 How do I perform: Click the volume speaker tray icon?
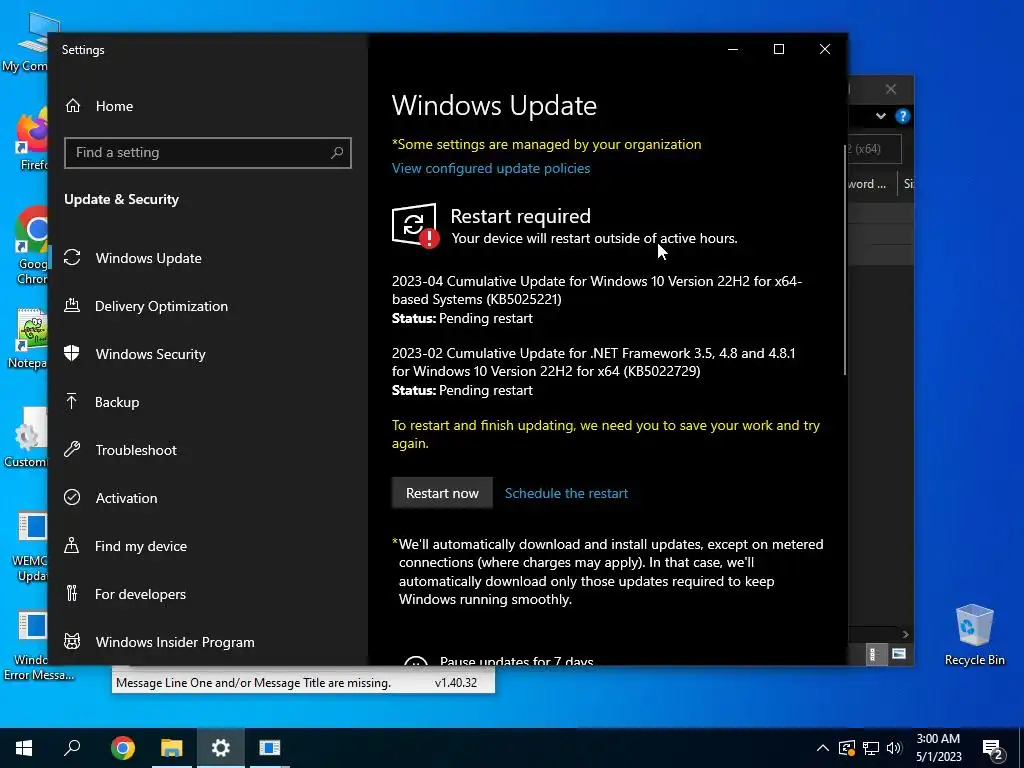pos(895,748)
